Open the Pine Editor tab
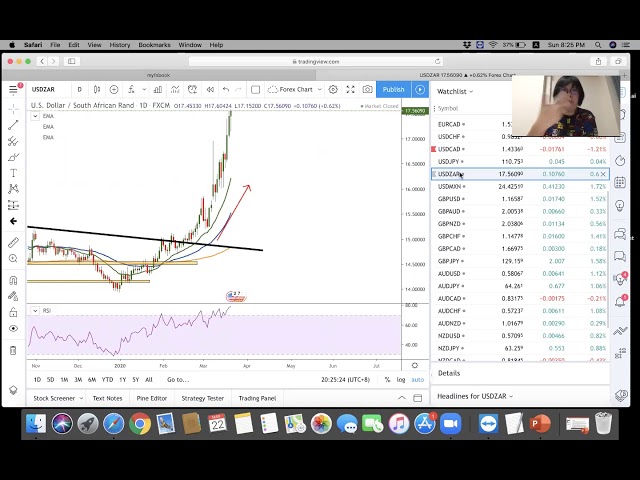Viewport: 640px width, 480px height. click(x=152, y=398)
